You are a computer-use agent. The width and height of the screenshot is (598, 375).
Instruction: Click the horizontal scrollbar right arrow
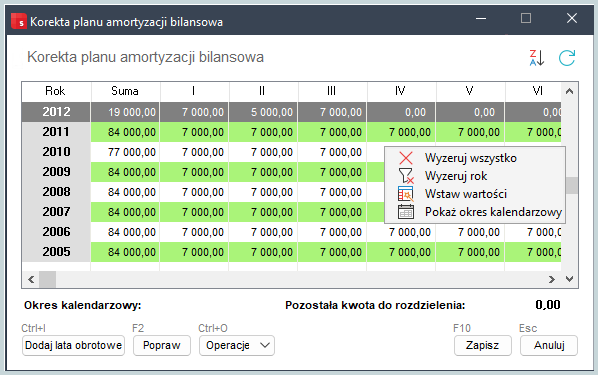pos(551,279)
